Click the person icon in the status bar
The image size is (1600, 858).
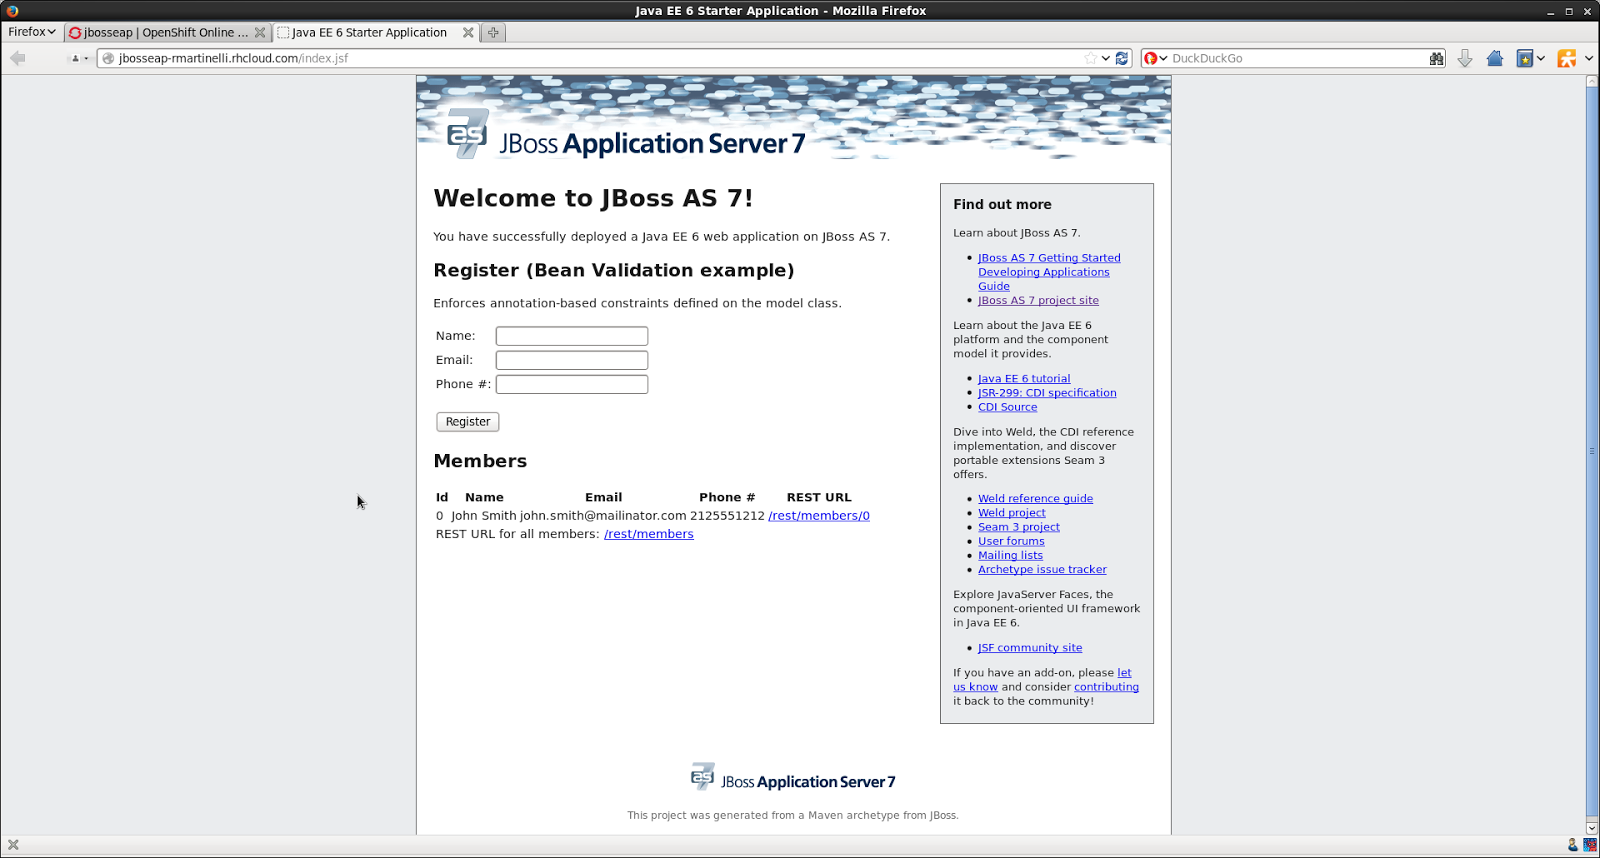(x=1573, y=845)
